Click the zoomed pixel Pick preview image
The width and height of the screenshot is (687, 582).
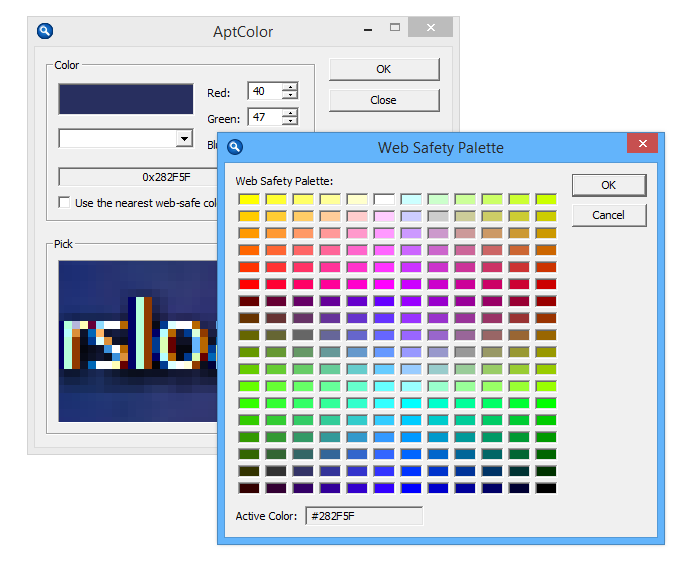point(138,341)
